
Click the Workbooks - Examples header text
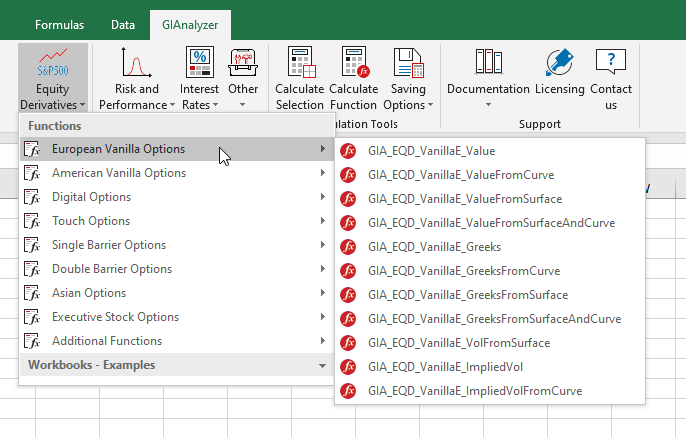91,365
